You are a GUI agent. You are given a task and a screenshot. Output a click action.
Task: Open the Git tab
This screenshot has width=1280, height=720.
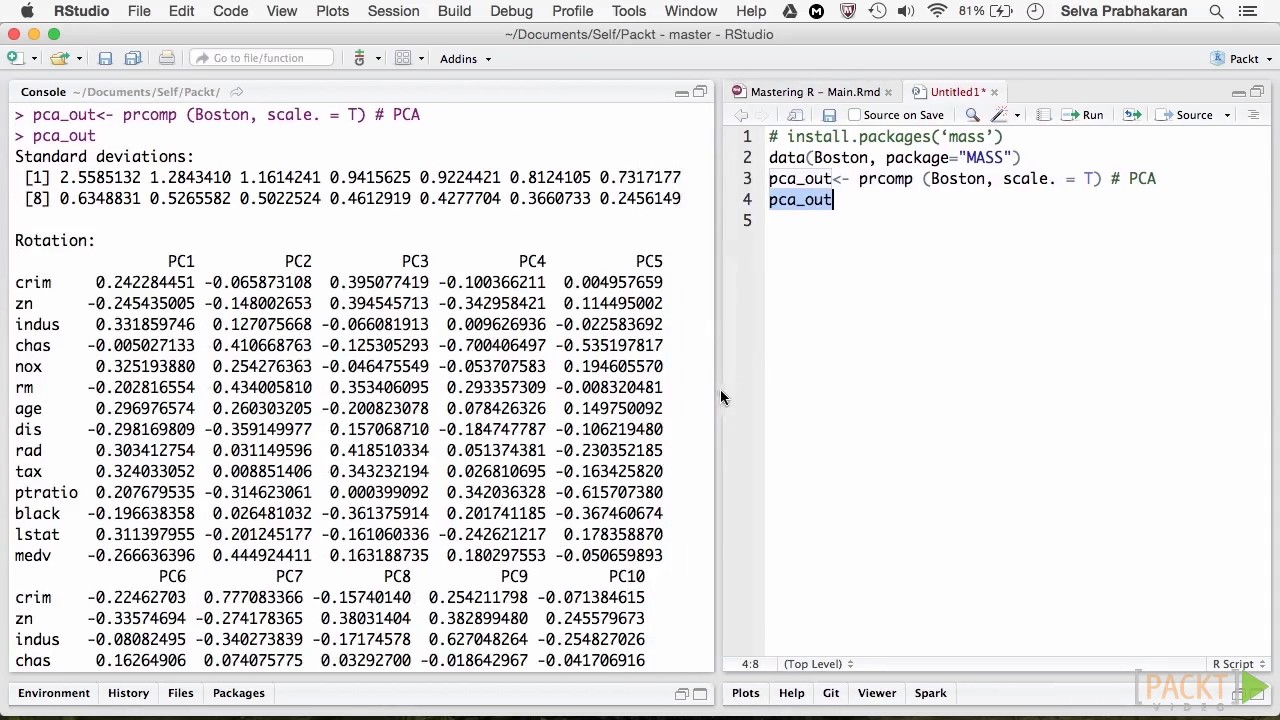pyautogui.click(x=831, y=693)
